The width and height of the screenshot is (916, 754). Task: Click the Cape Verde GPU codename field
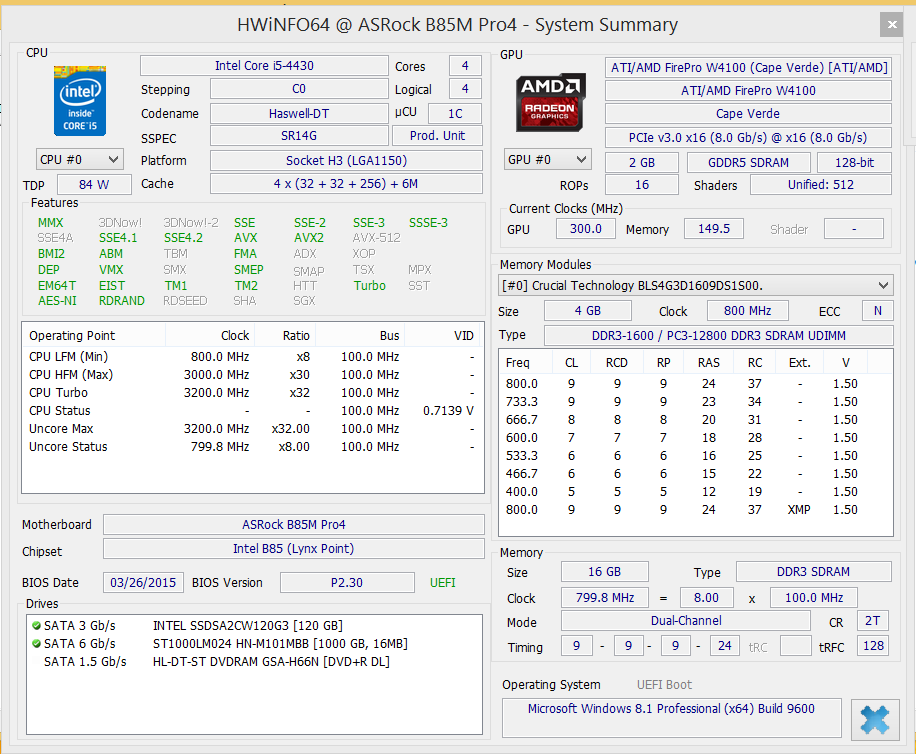[x=748, y=113]
